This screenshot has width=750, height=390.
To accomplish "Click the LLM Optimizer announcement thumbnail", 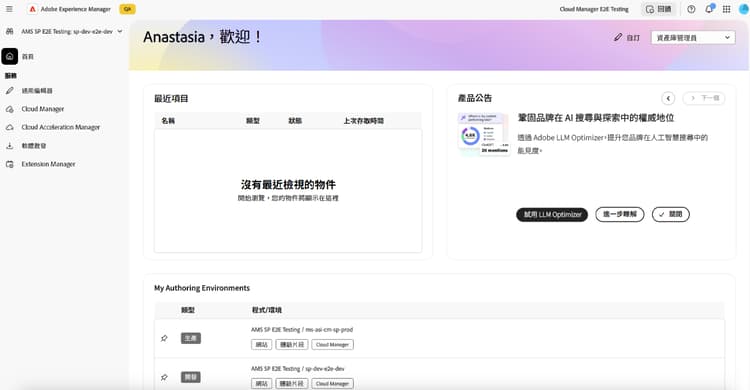I will pyautogui.click(x=484, y=134).
